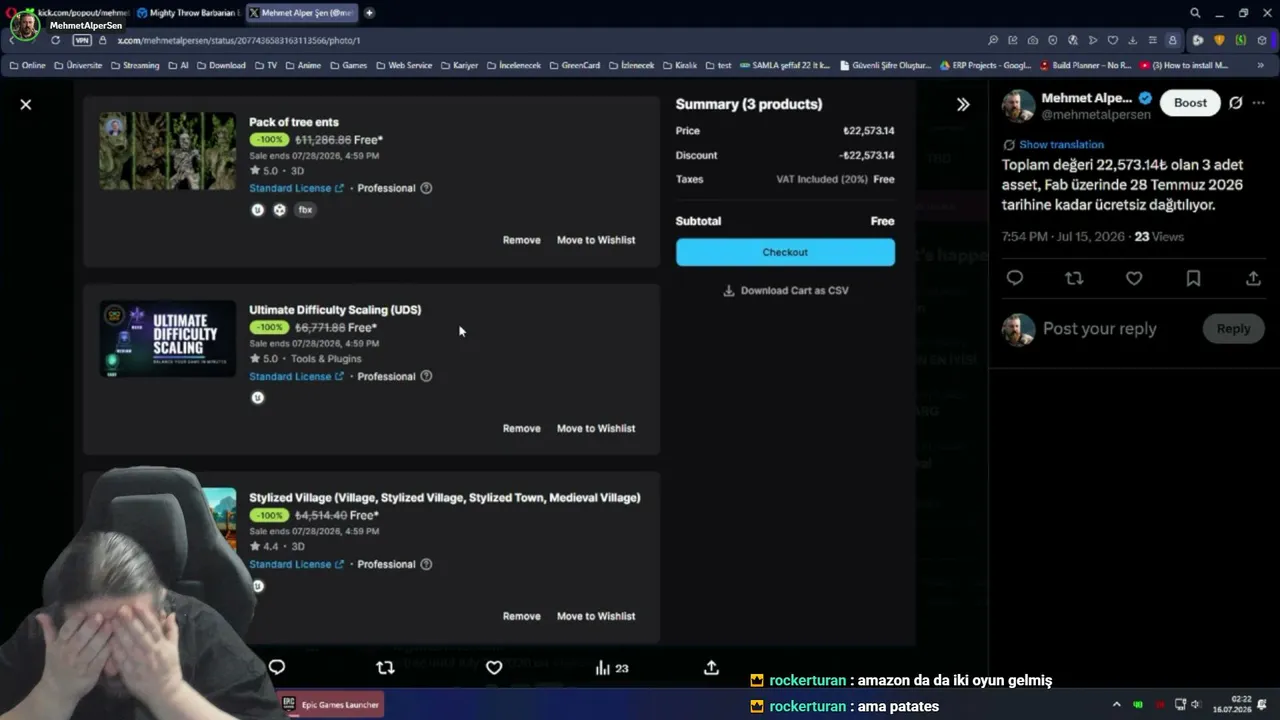Open the ERP Projects bookmark

click(x=986, y=65)
